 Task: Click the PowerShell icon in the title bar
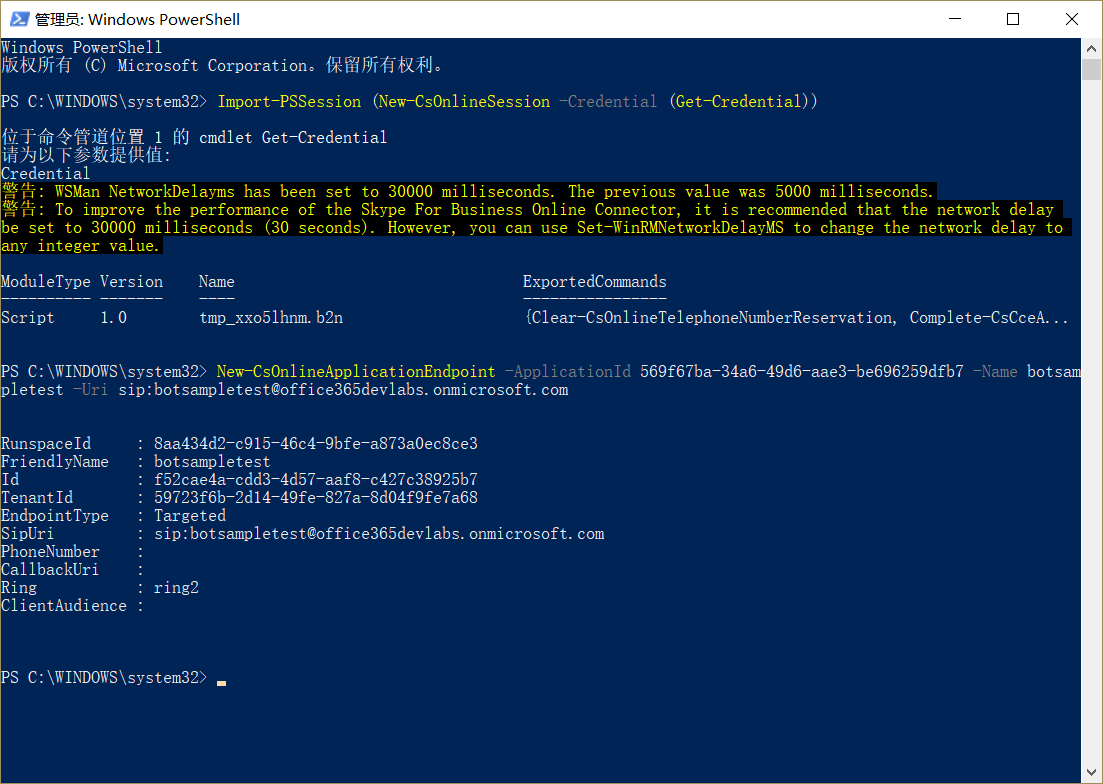tap(18, 18)
